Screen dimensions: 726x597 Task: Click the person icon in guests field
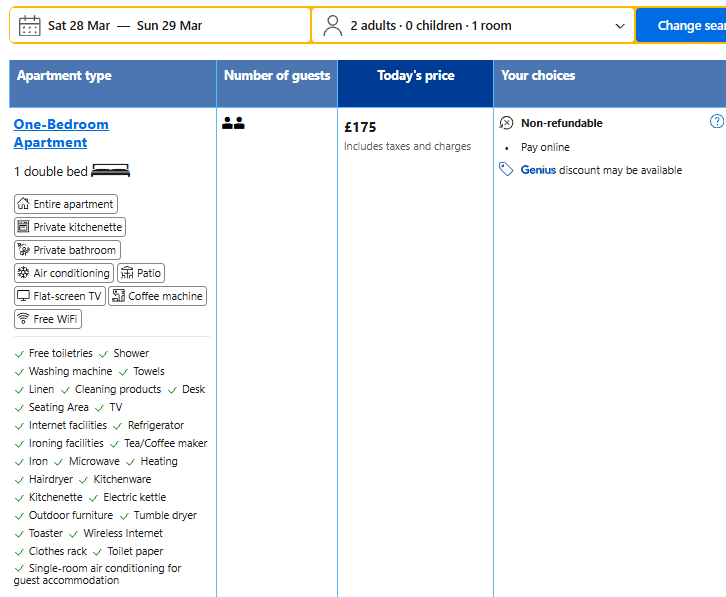tap(332, 25)
